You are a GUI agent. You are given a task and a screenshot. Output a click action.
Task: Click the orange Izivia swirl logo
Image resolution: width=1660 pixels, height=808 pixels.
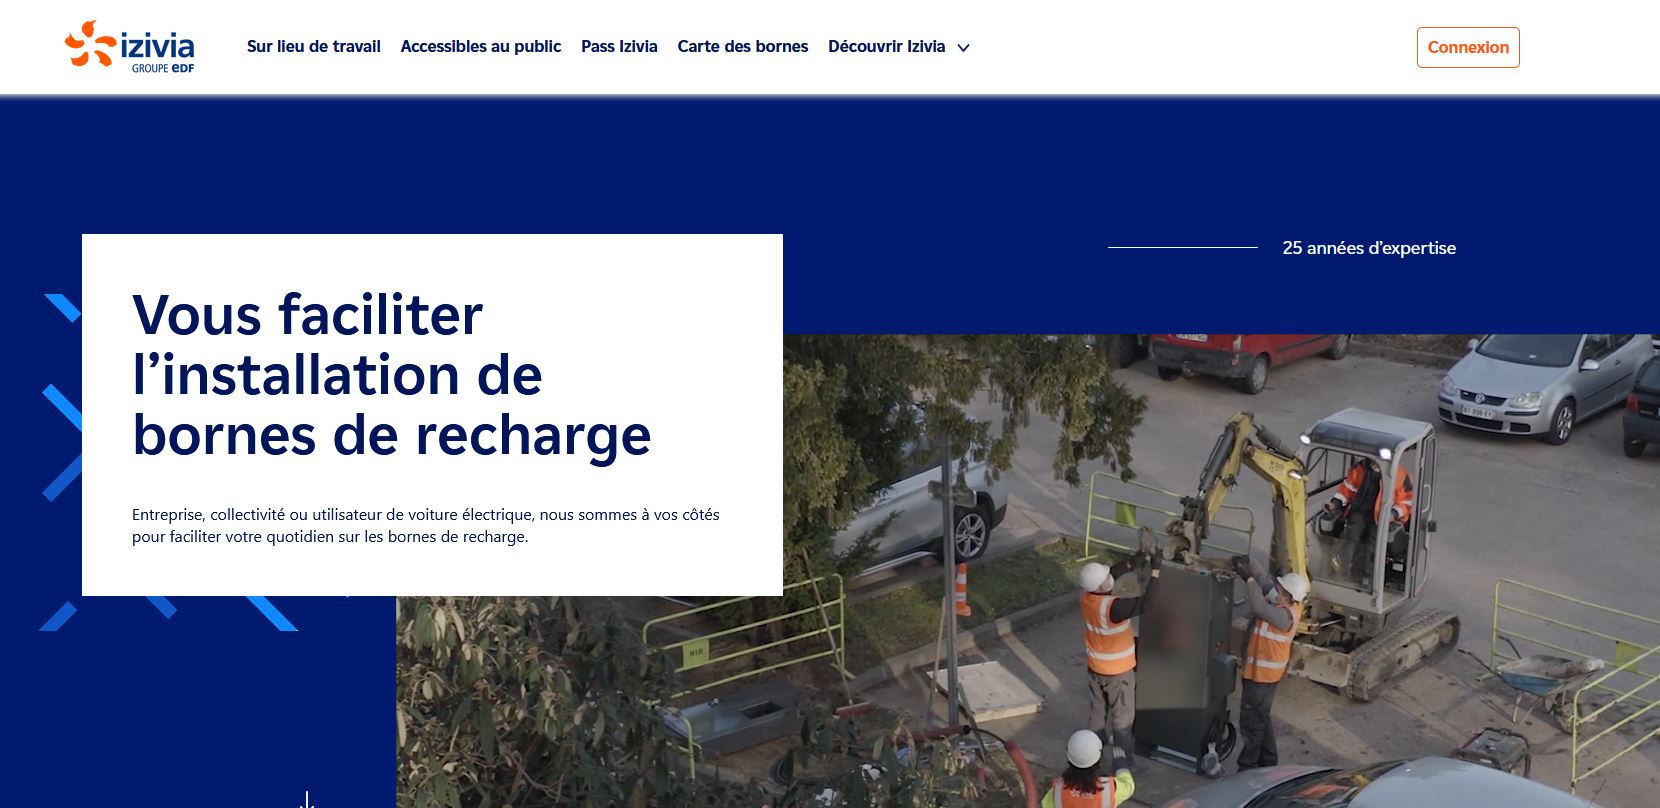(x=89, y=45)
